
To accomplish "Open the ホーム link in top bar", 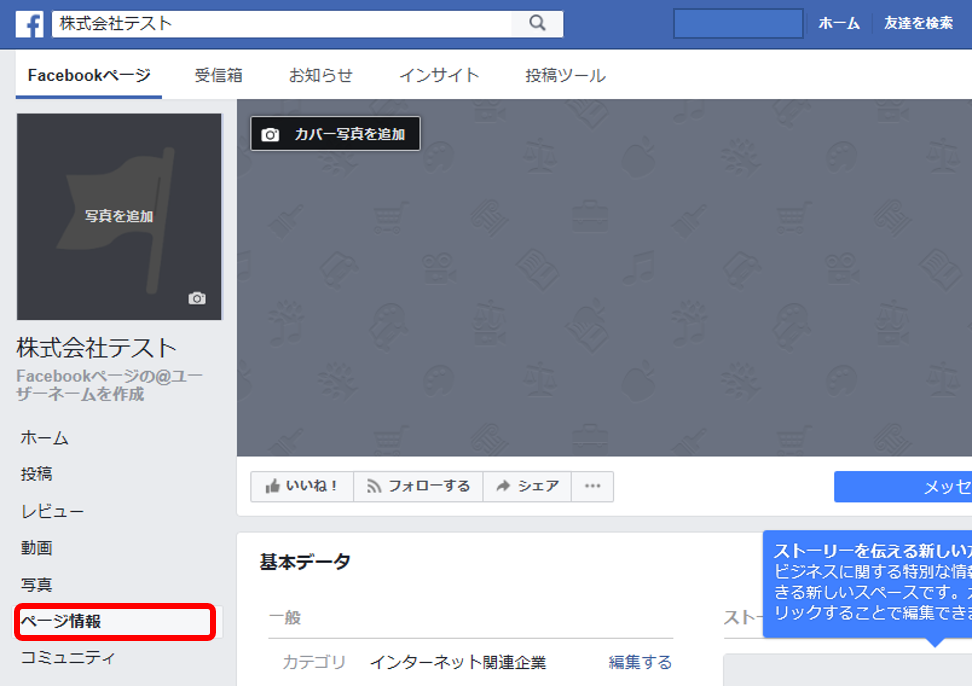I will (x=839, y=24).
